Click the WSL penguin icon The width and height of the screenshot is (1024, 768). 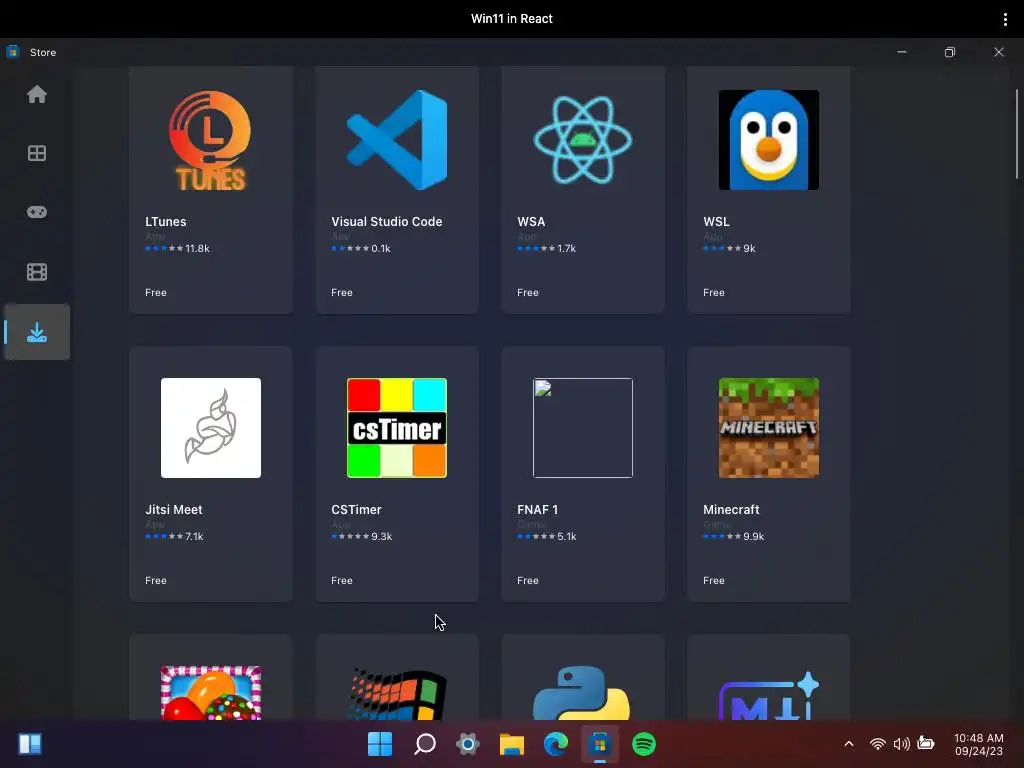[x=769, y=140]
